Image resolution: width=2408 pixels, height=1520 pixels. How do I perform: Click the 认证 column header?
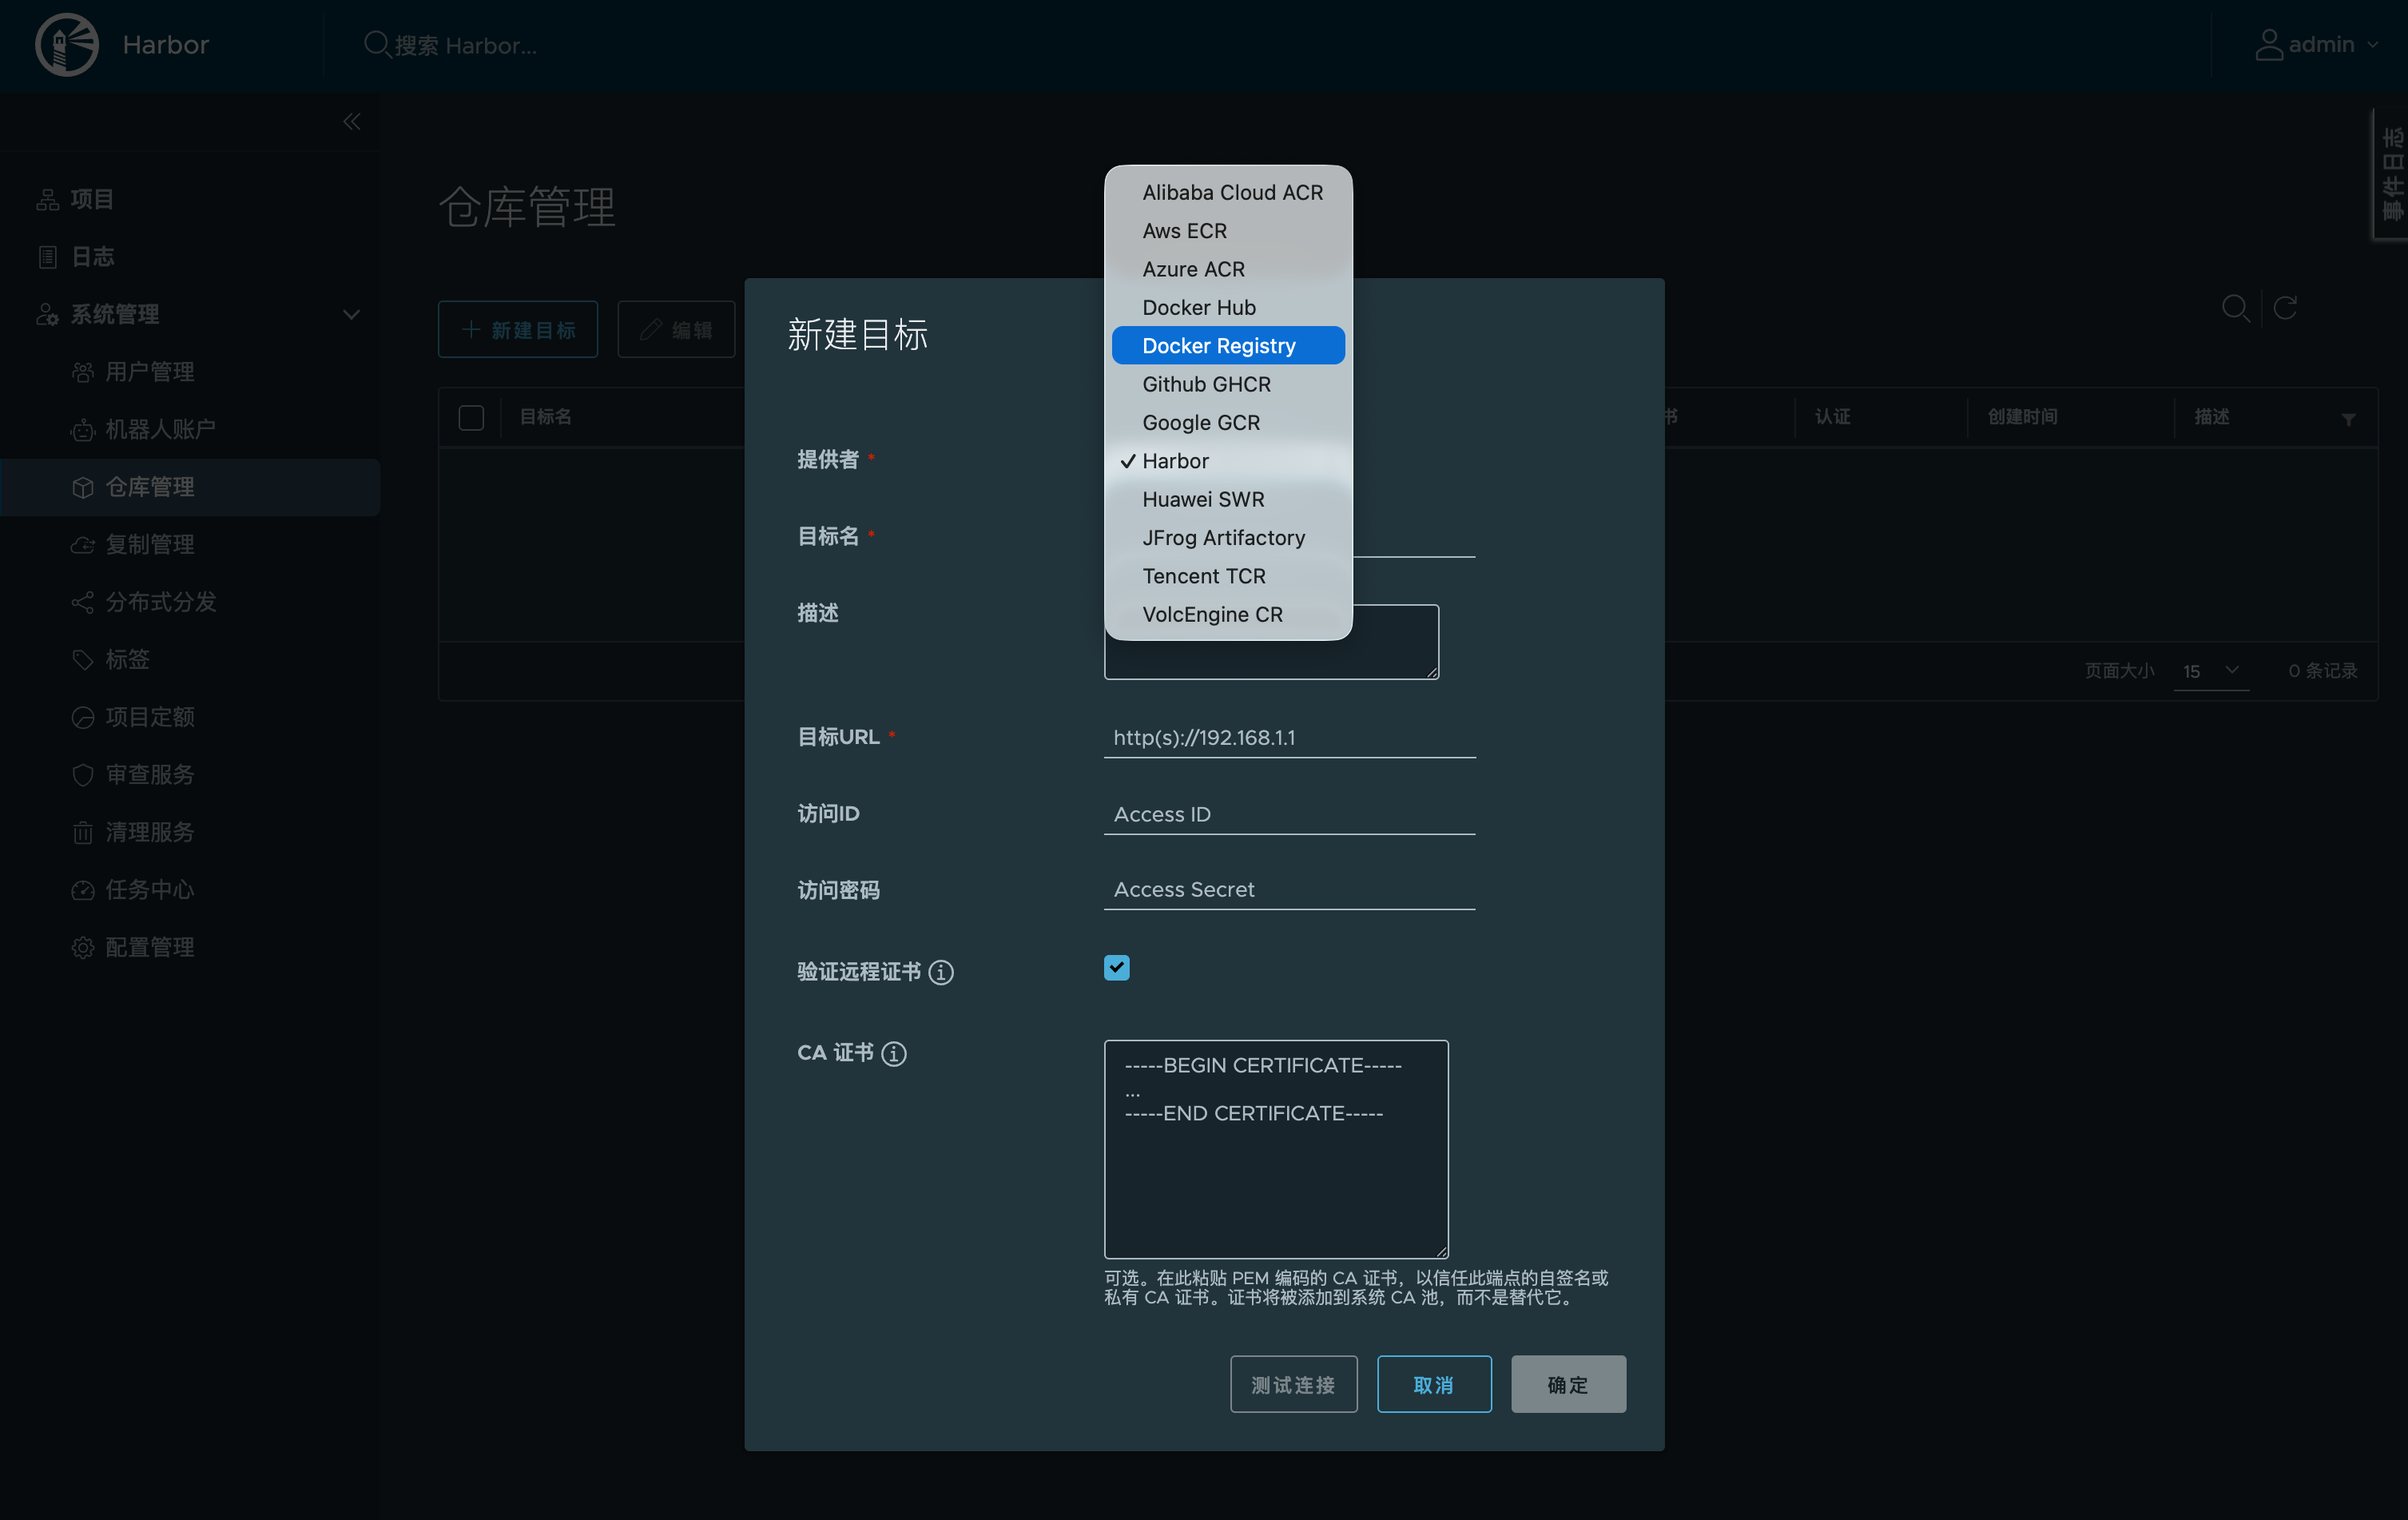(x=1832, y=417)
